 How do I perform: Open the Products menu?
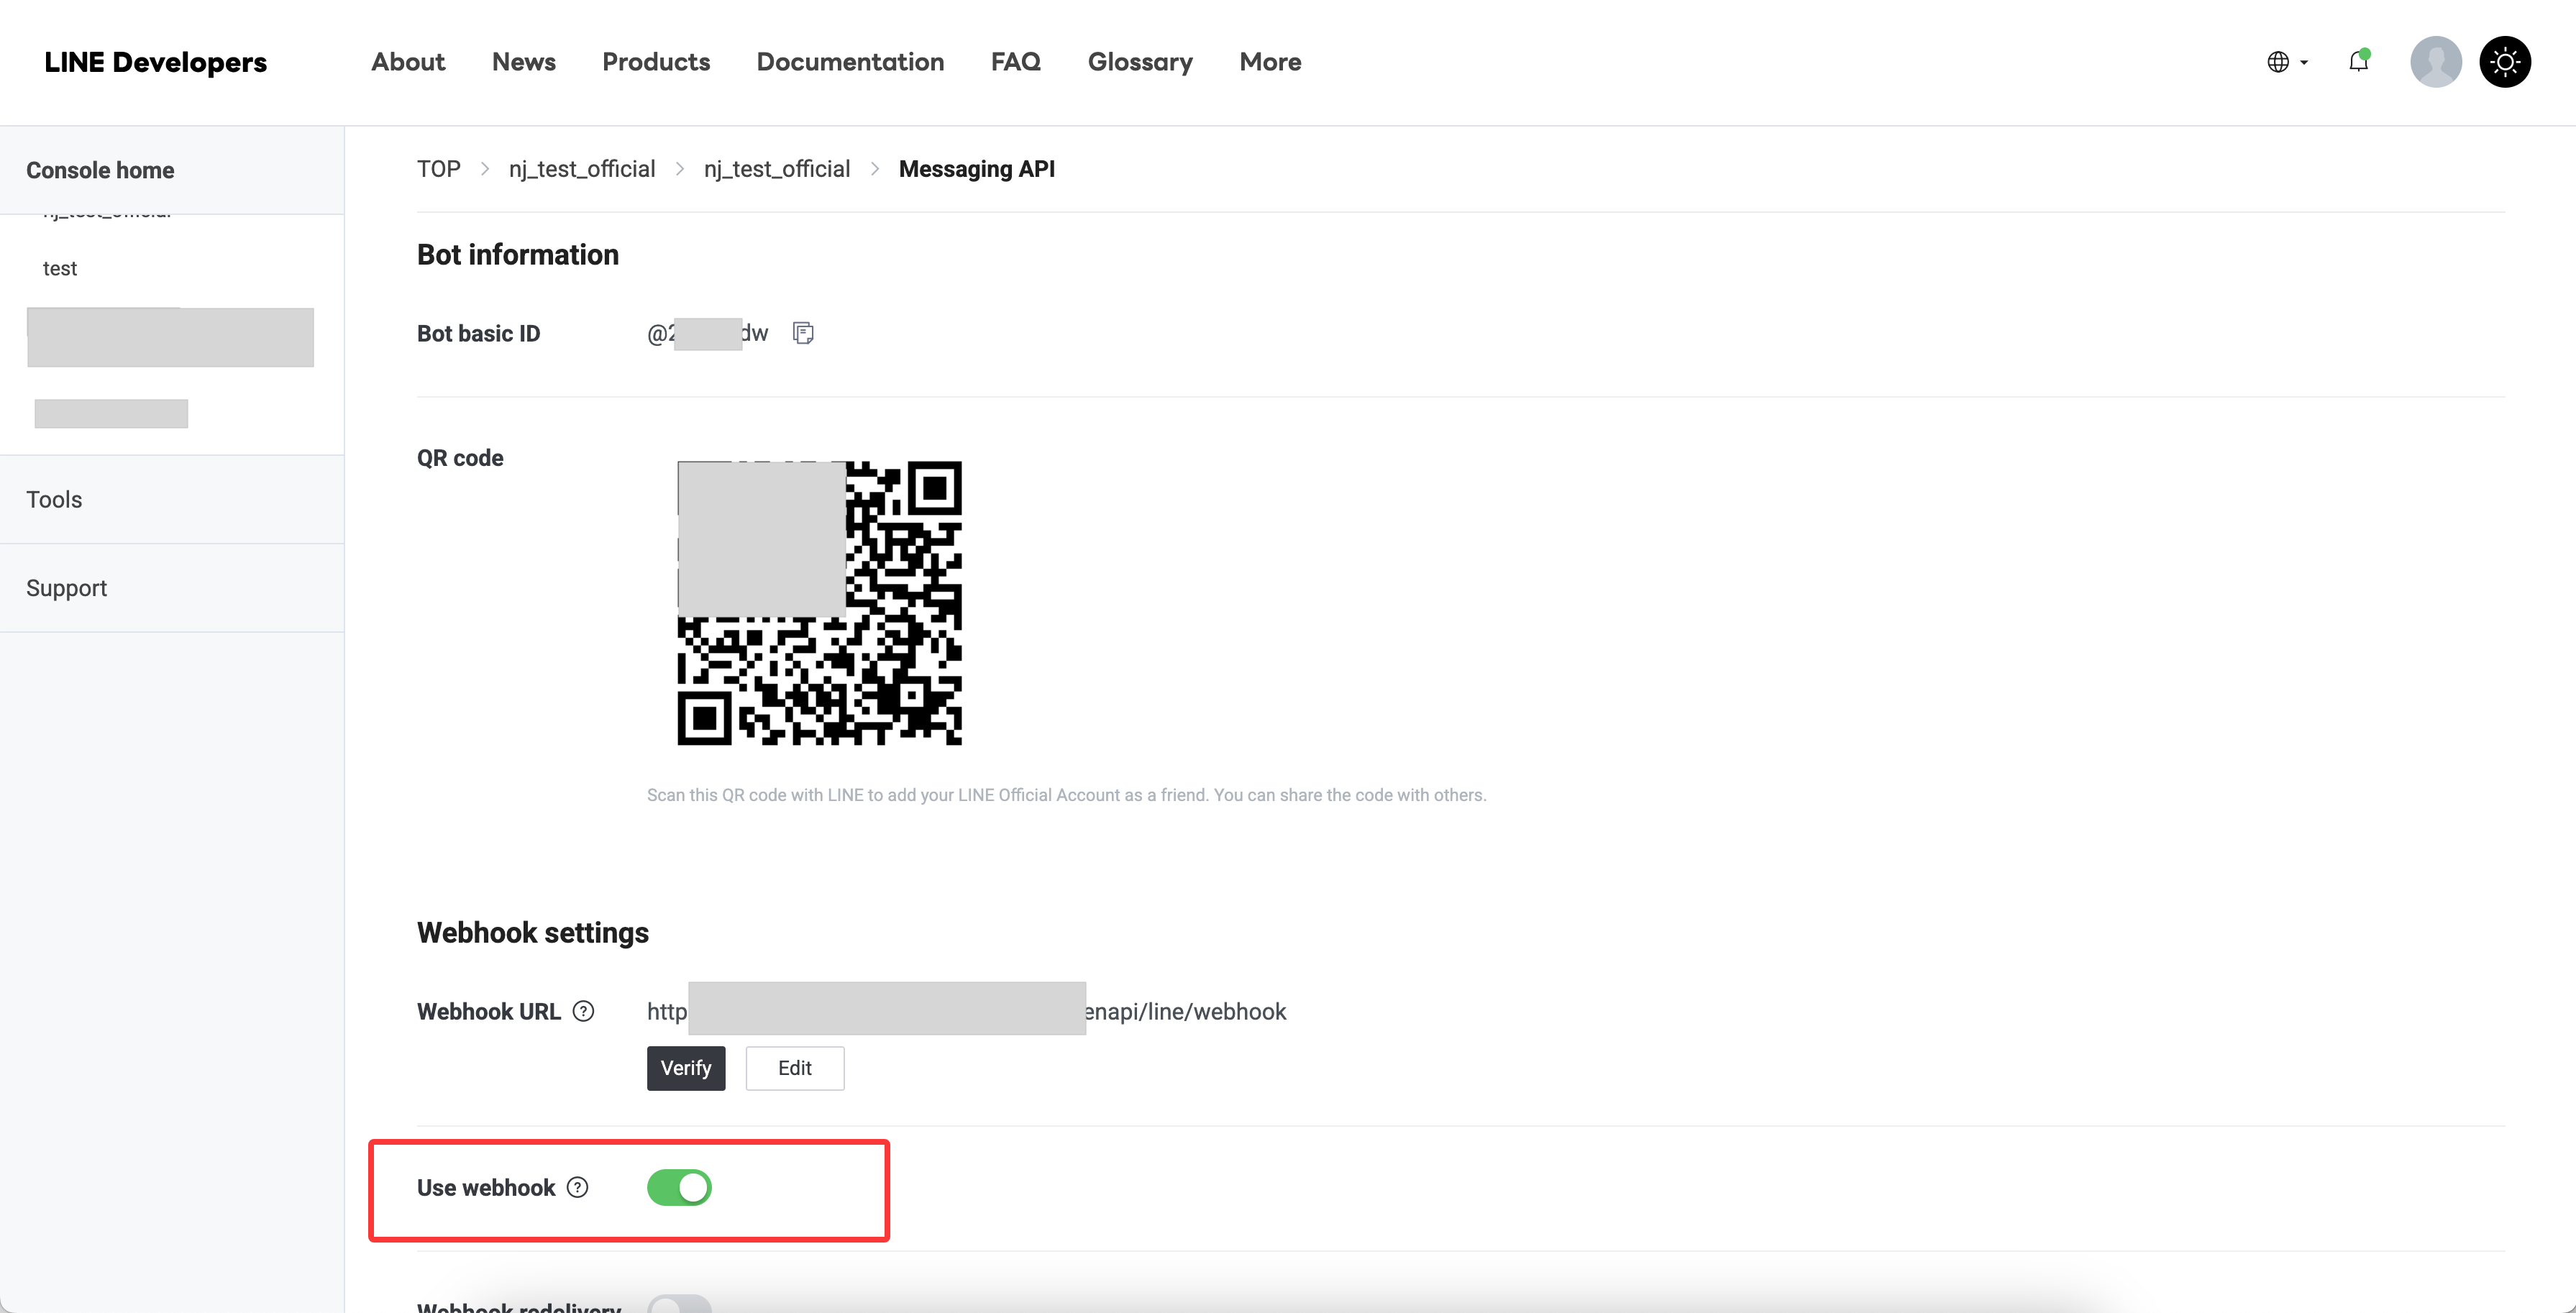656,62
